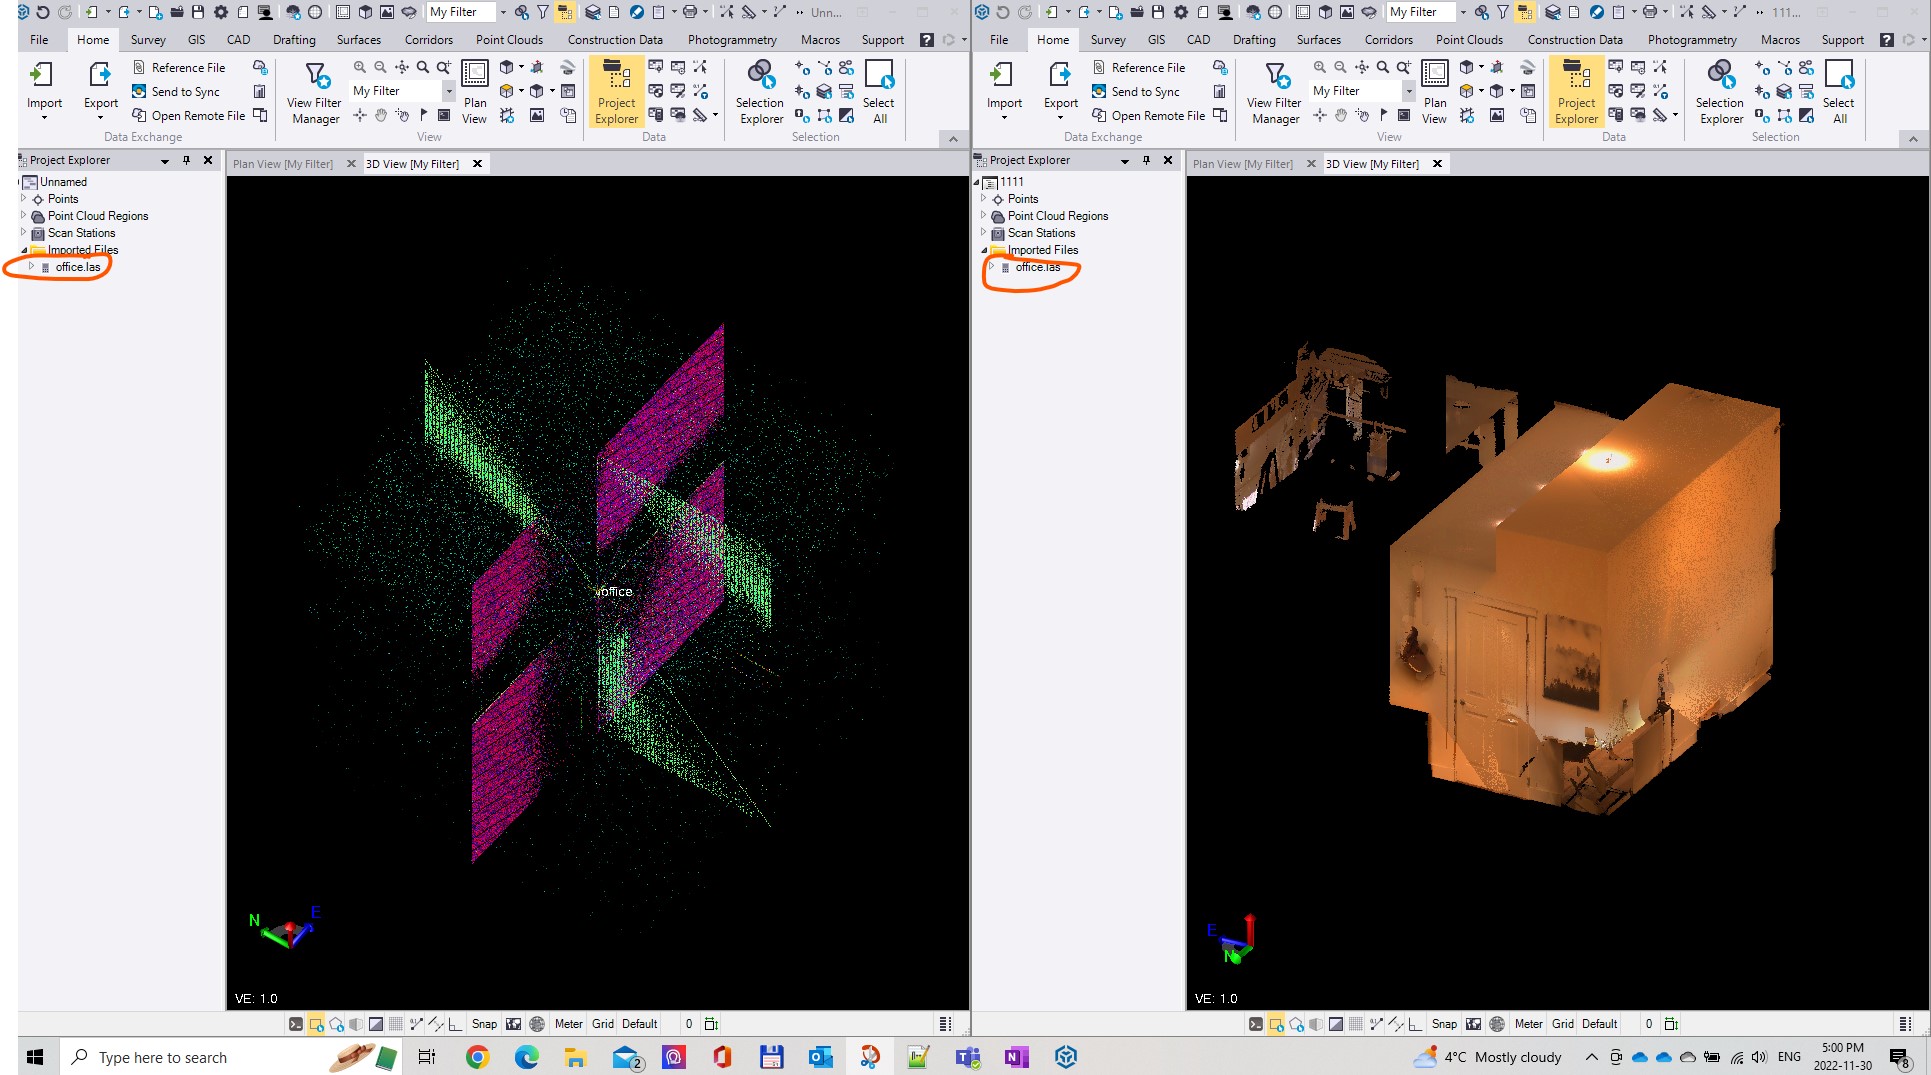Image resolution: width=1931 pixels, height=1075 pixels.
Task: Click Reference File in the right window ribbon
Action: pyautogui.click(x=1147, y=67)
